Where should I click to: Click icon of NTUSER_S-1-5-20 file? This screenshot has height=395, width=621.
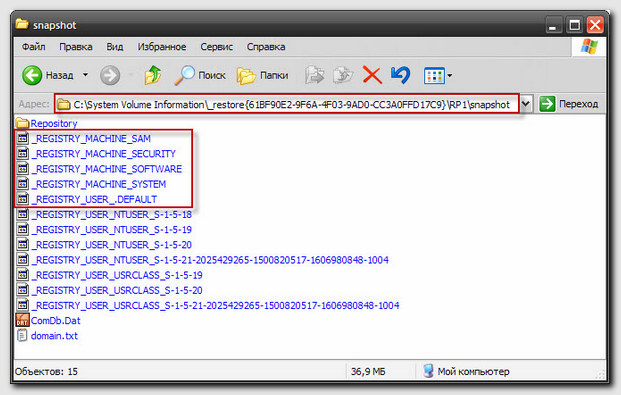(23, 244)
